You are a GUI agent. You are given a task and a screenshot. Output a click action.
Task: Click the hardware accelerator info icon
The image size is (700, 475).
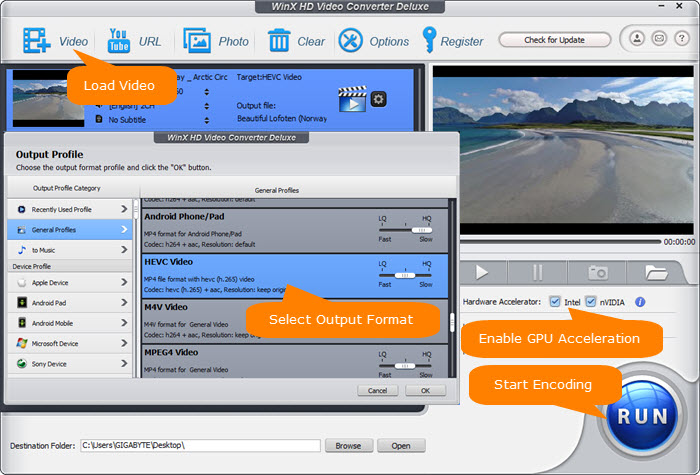click(640, 302)
